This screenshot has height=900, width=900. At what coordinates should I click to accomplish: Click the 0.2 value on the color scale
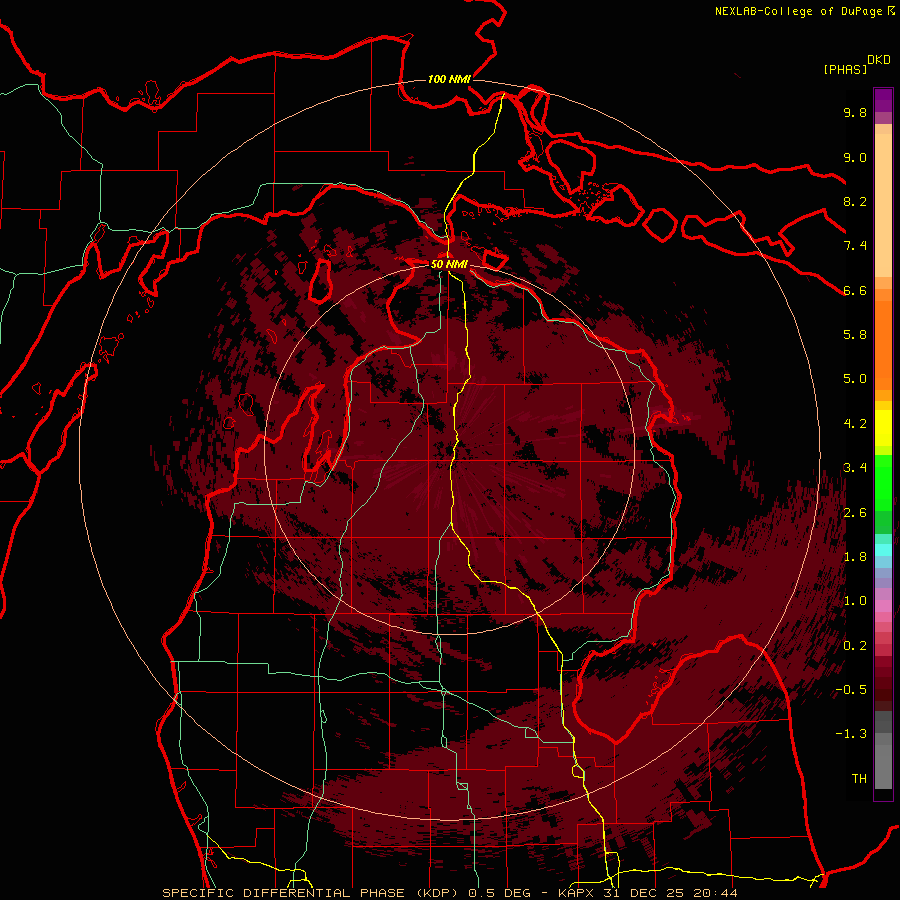click(855, 646)
